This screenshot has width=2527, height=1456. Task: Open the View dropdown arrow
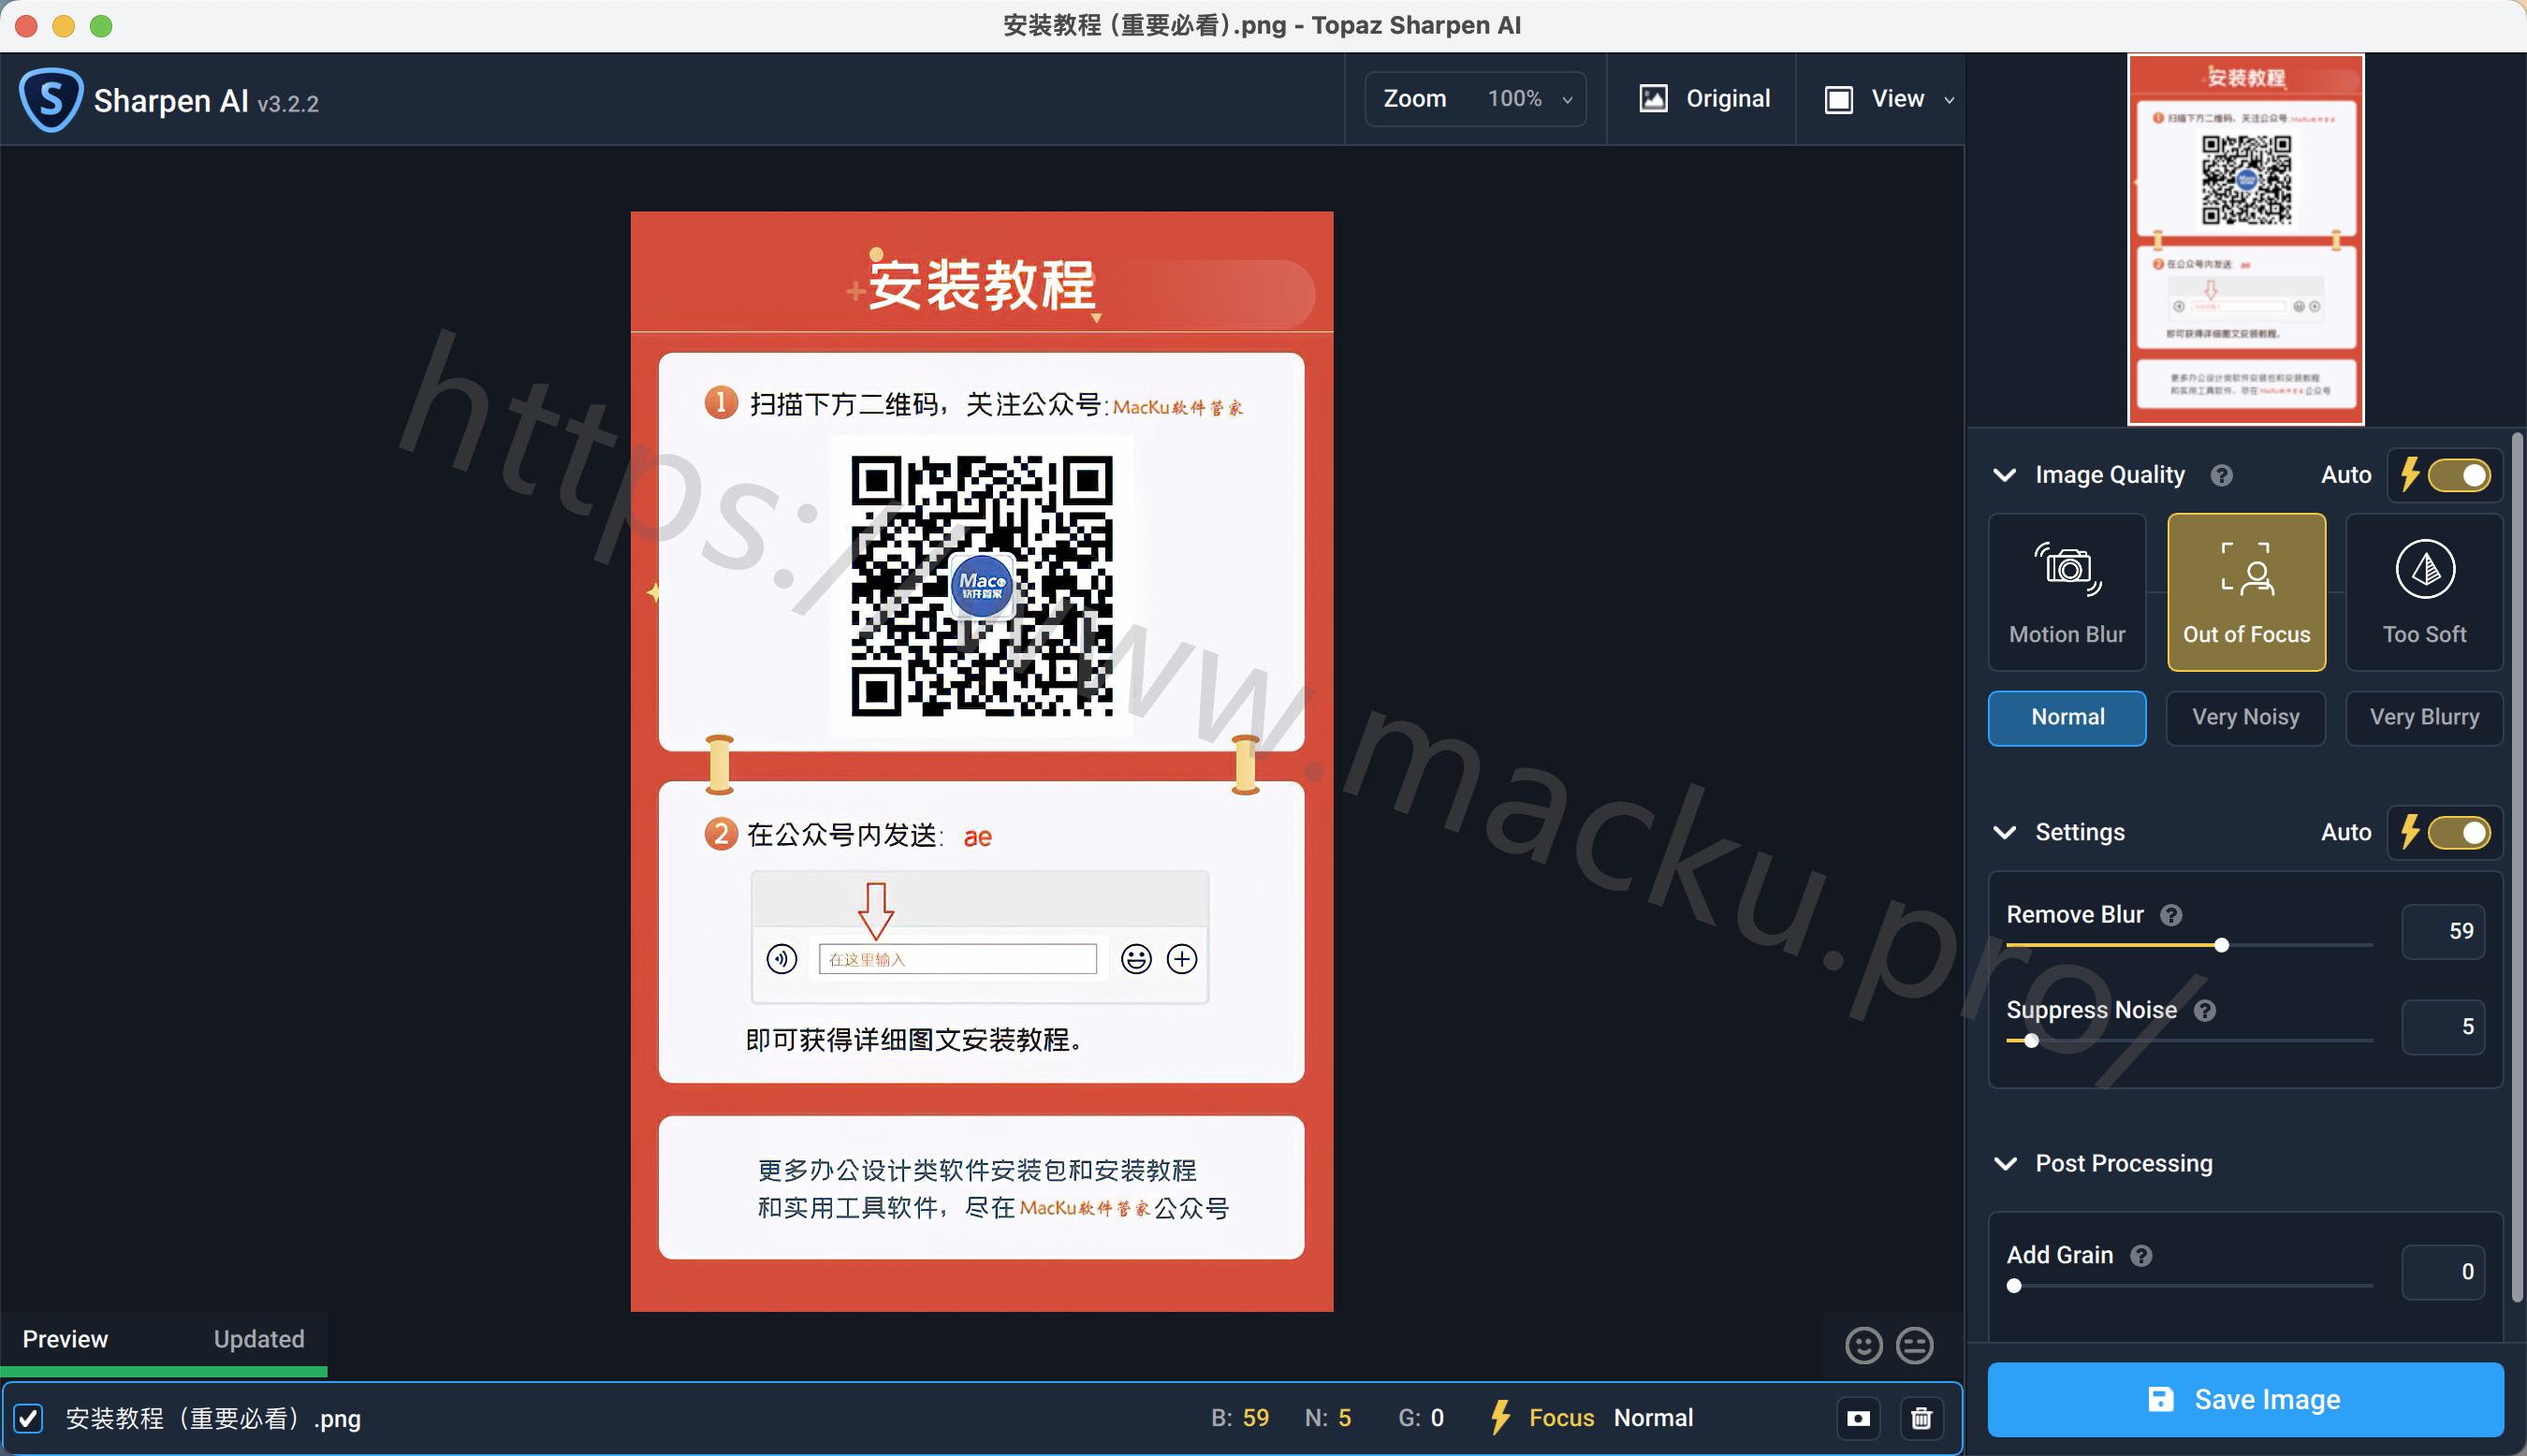point(1948,100)
